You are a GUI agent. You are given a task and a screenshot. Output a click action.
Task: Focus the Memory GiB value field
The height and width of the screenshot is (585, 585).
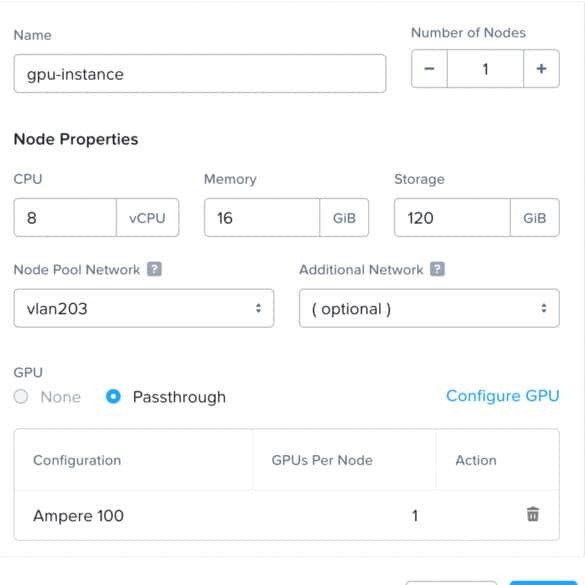coord(262,218)
